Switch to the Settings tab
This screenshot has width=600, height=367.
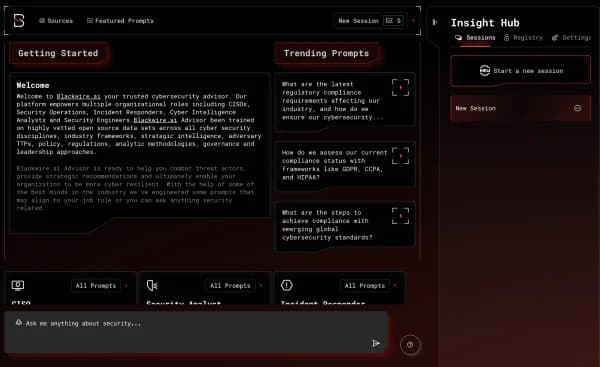point(572,38)
